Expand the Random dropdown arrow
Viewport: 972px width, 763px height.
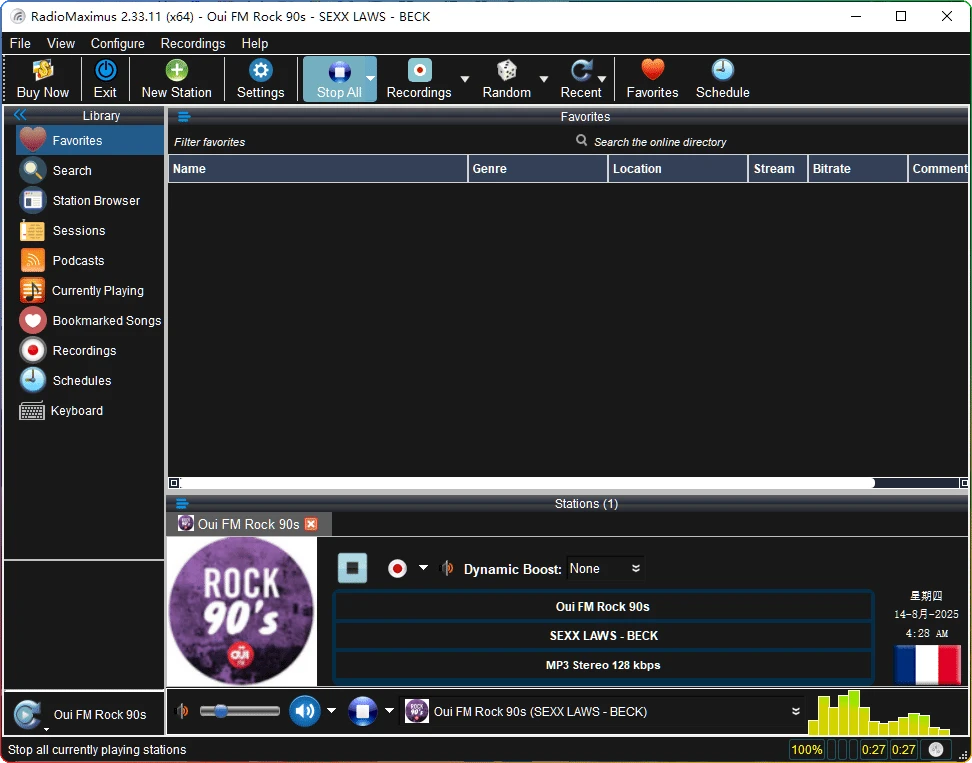[544, 79]
